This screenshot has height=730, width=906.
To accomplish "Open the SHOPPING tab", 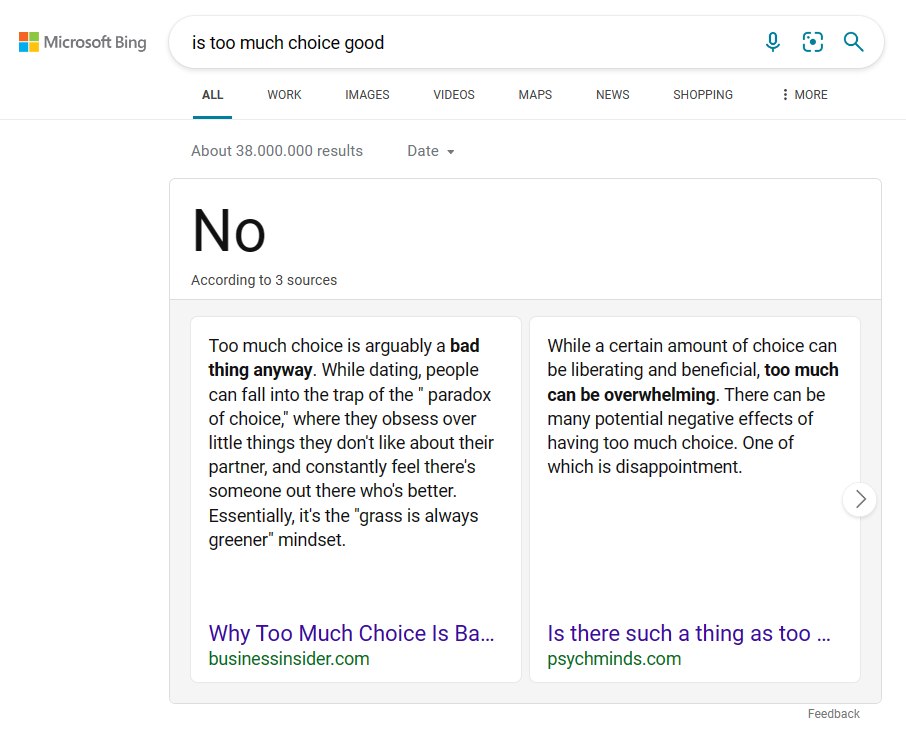I will coord(703,95).
